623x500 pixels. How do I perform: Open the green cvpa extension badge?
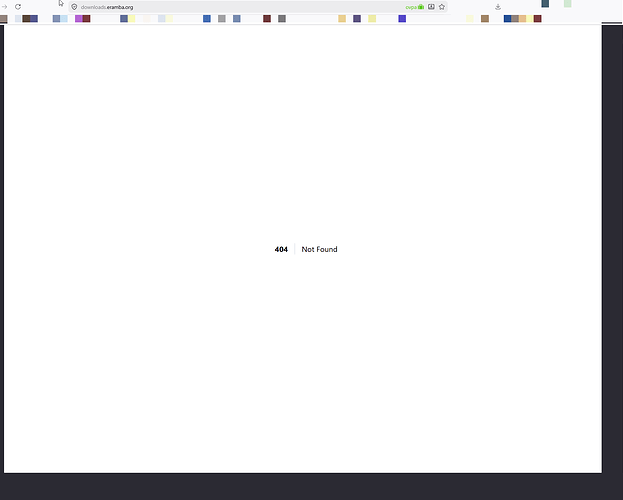[414, 7]
